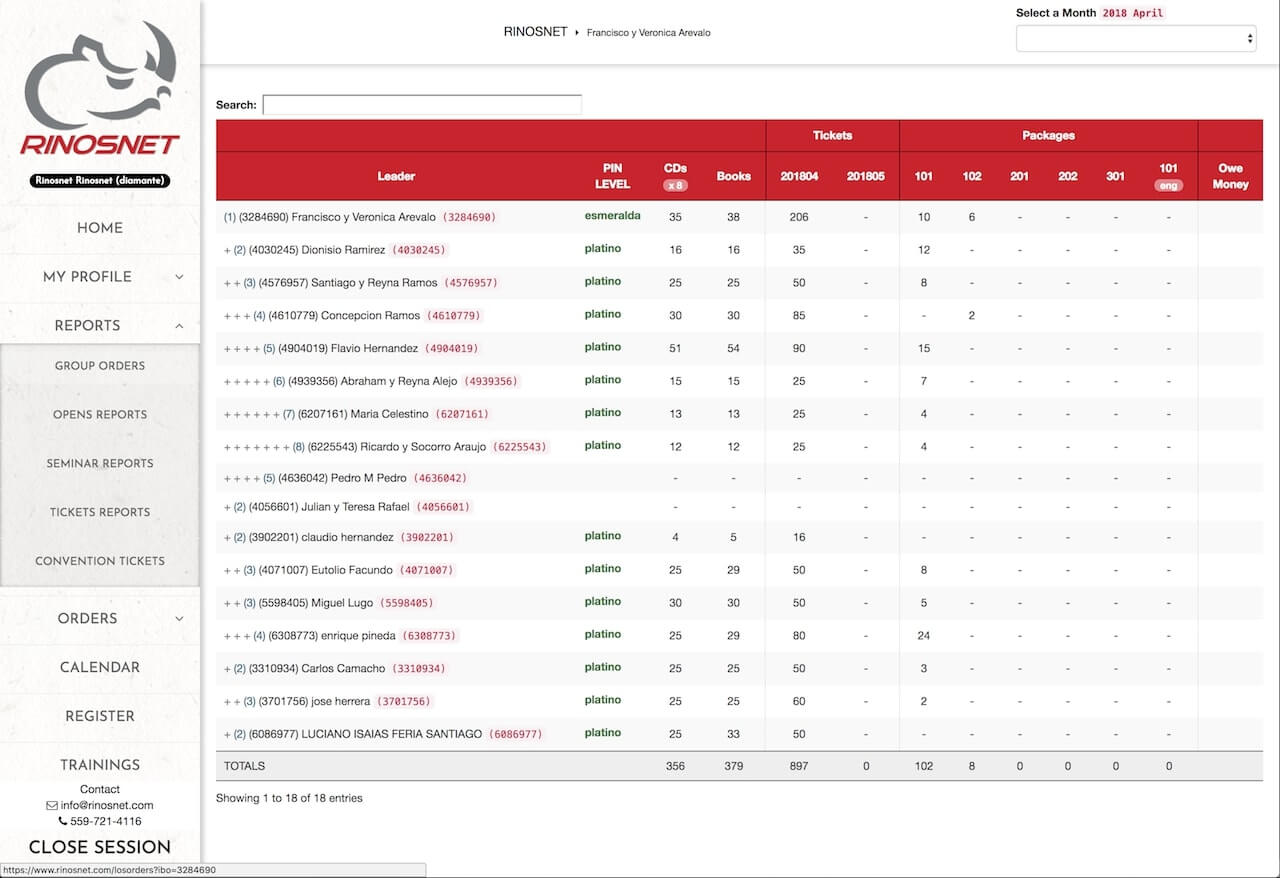Image resolution: width=1280 pixels, height=878 pixels.
Task: Sort by package 202 column
Action: pyautogui.click(x=1068, y=176)
